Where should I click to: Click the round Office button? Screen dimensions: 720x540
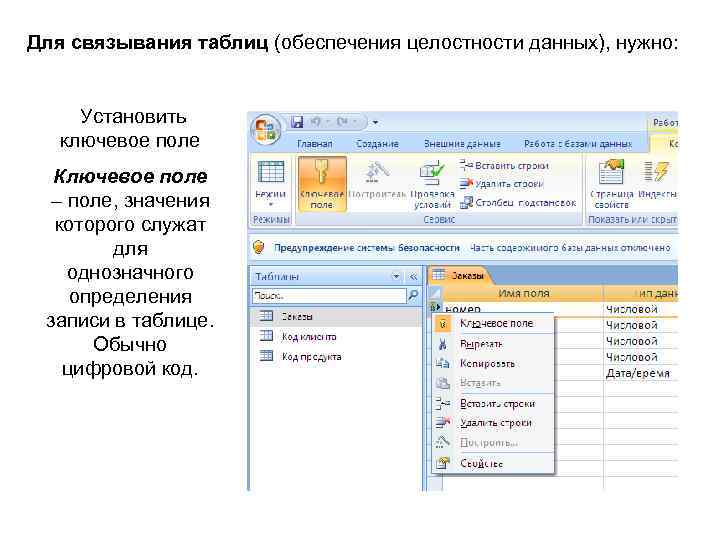pos(265,129)
